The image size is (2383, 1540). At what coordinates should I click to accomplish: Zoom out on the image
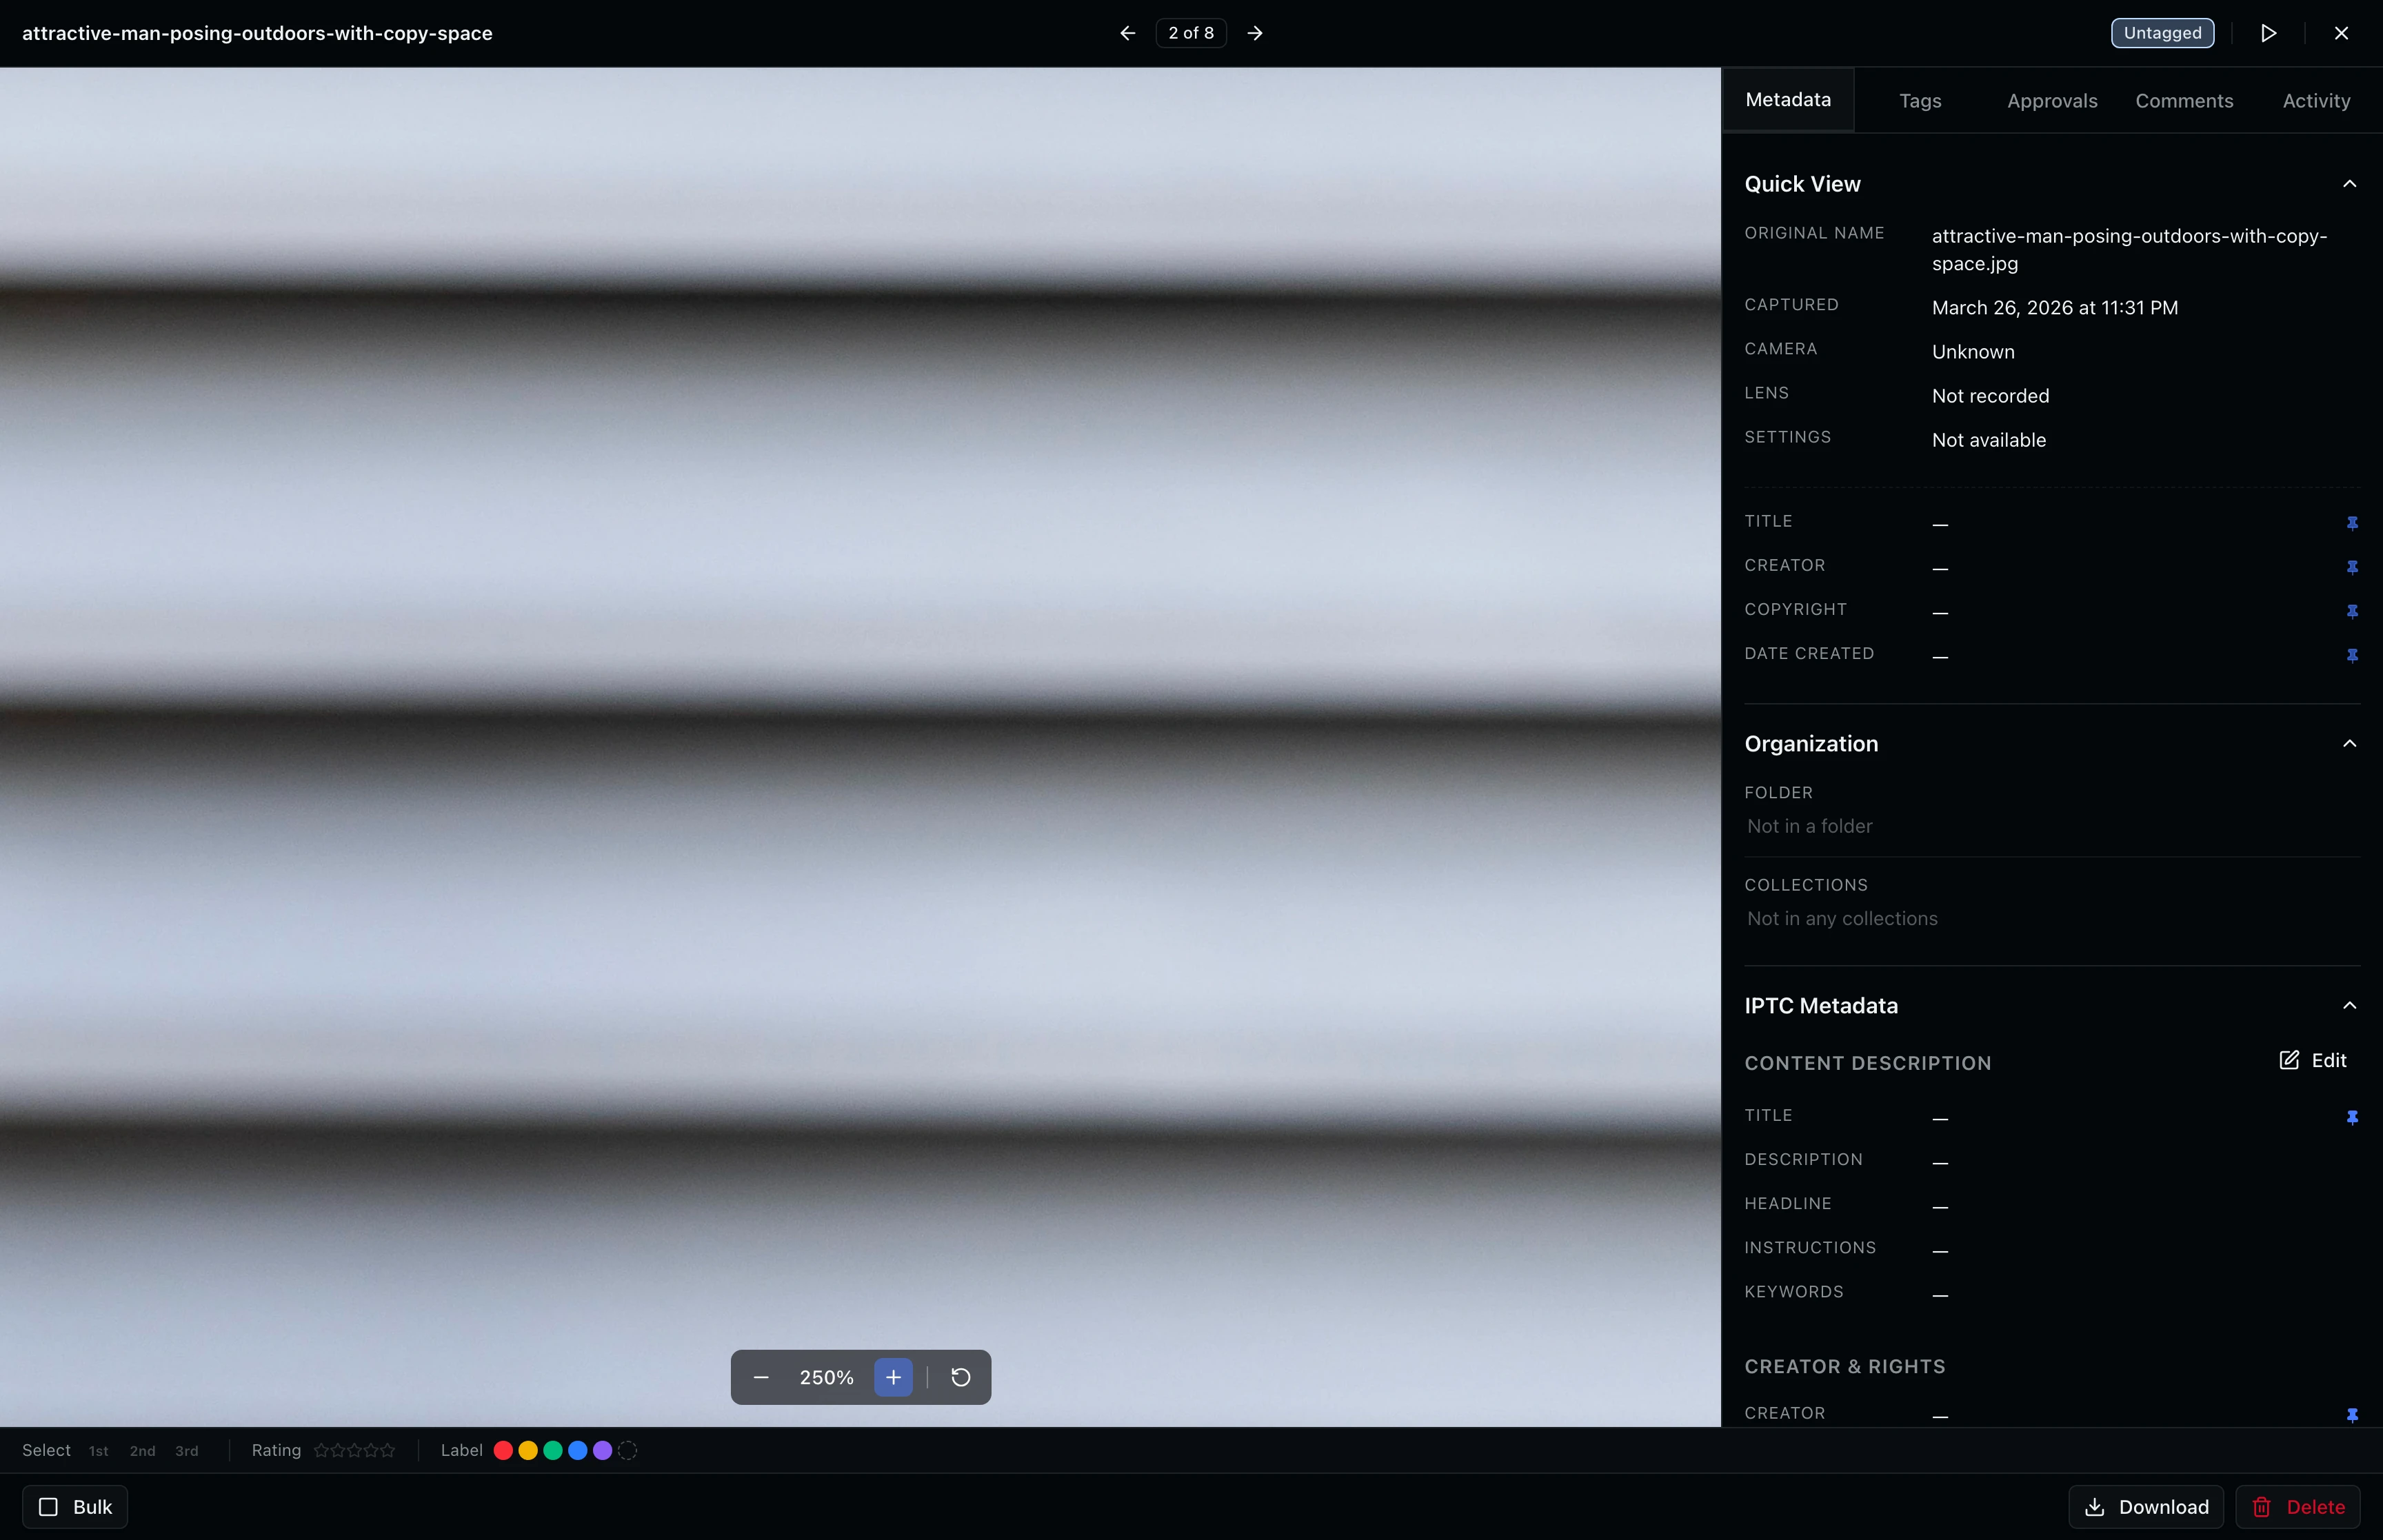(761, 1377)
